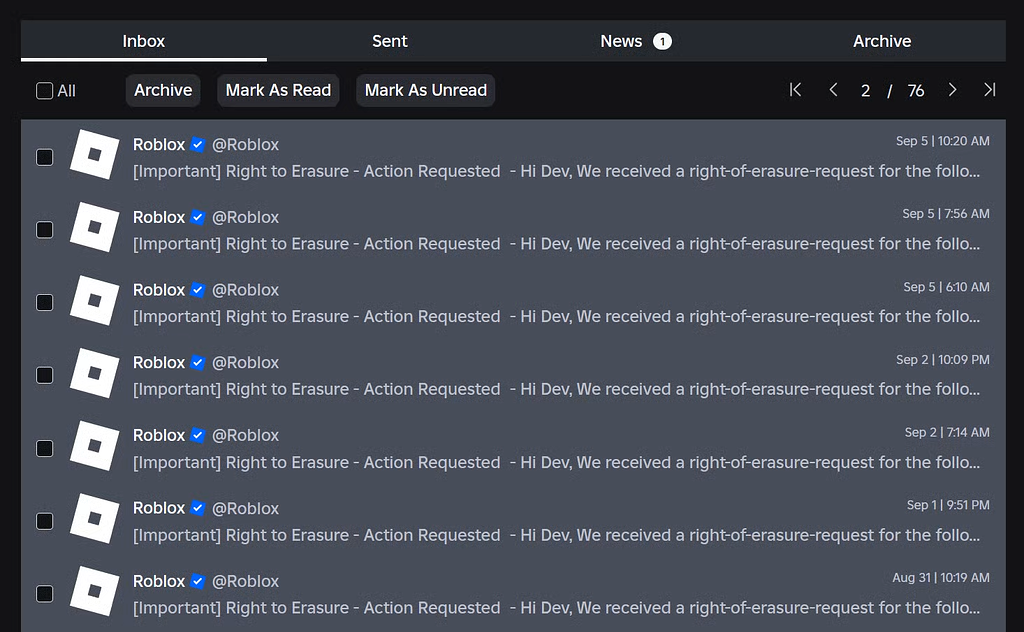Select the Sep 1 9:51 PM message checkbox
Screen dimensions: 1024x632
tap(45, 521)
